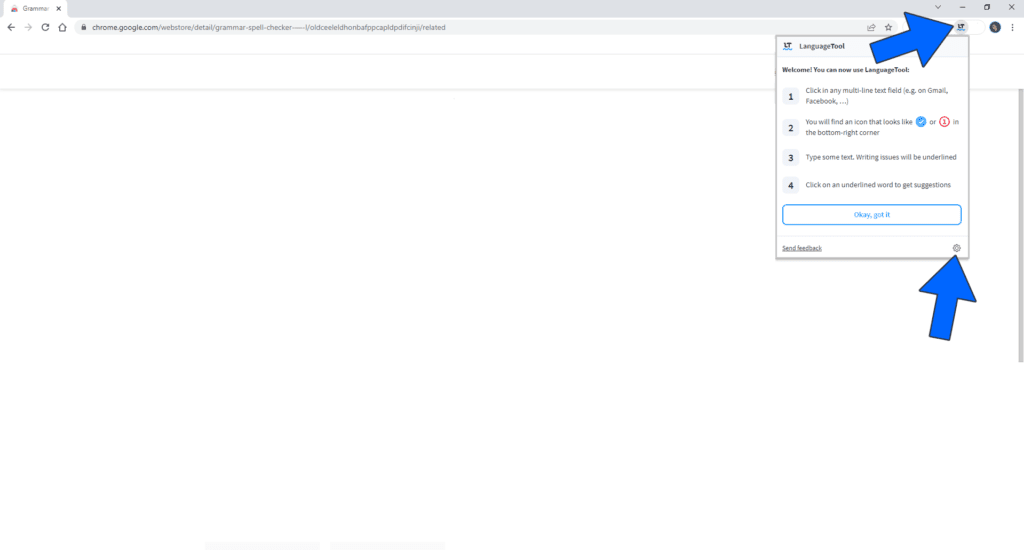
Task: Reload the current page
Action: click(x=45, y=27)
